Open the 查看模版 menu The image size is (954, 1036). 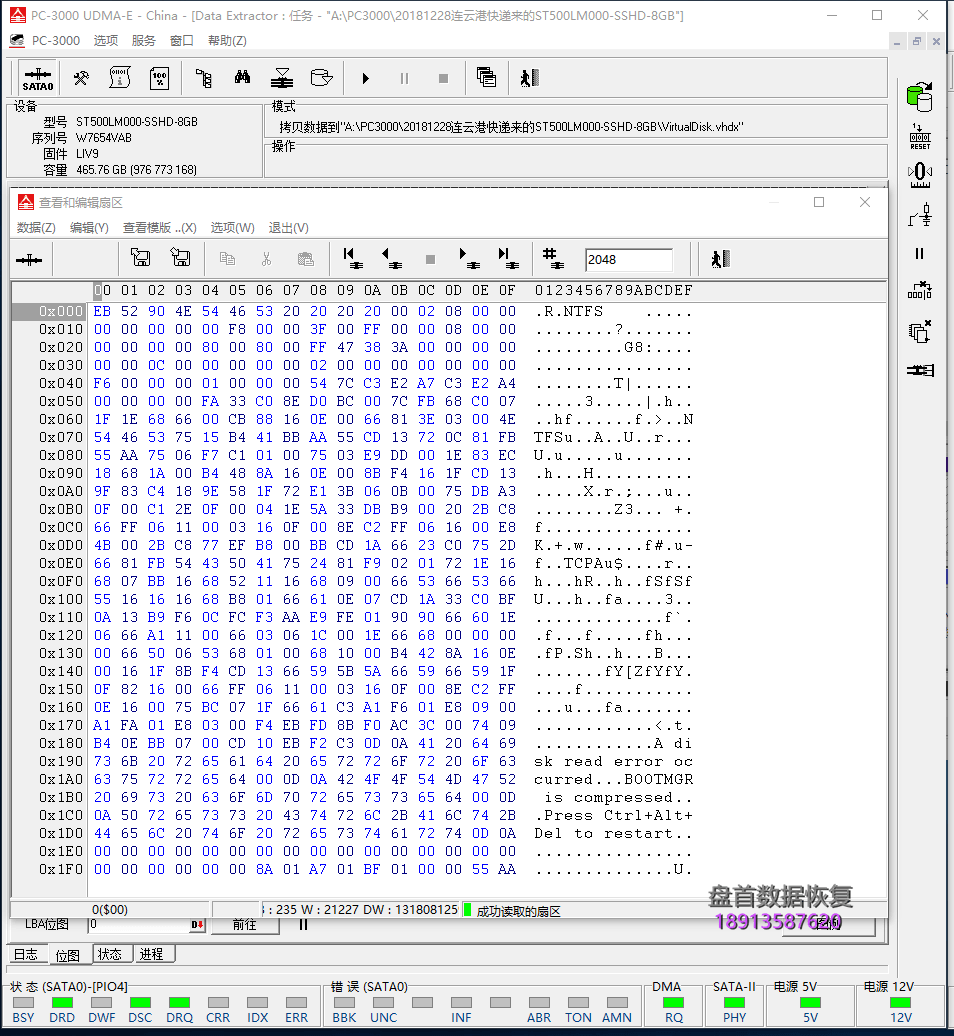tap(159, 228)
